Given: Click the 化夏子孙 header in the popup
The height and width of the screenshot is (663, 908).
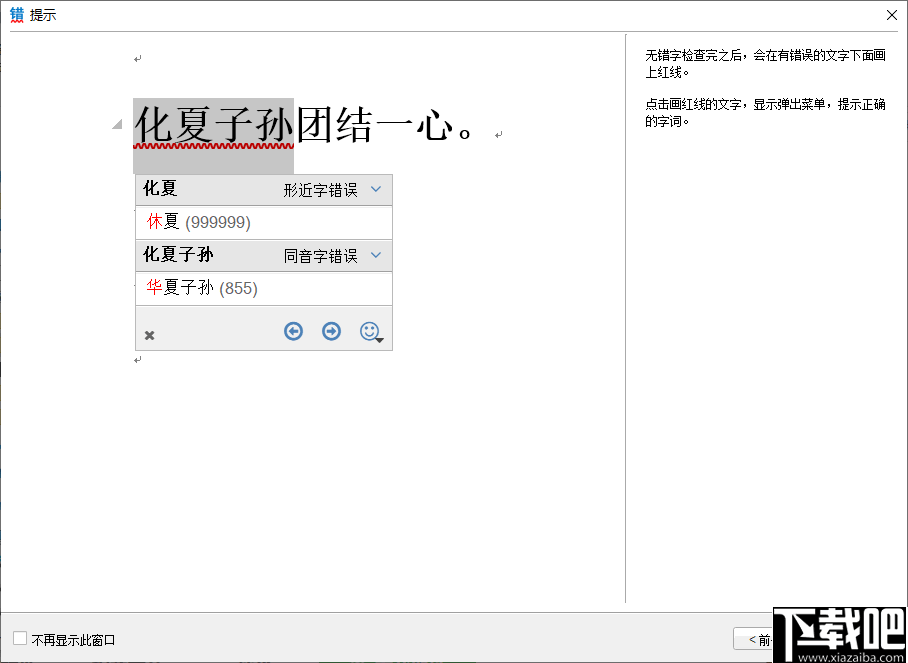Looking at the screenshot, I should 178,255.
